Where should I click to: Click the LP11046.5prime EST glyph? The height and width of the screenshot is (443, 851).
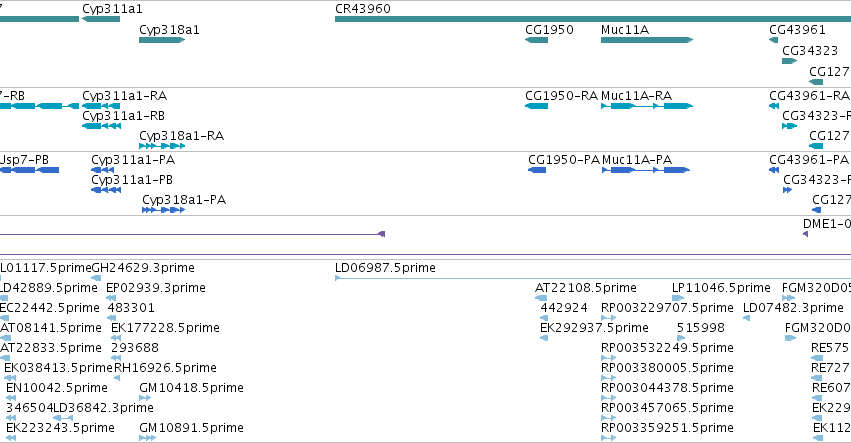point(678,298)
